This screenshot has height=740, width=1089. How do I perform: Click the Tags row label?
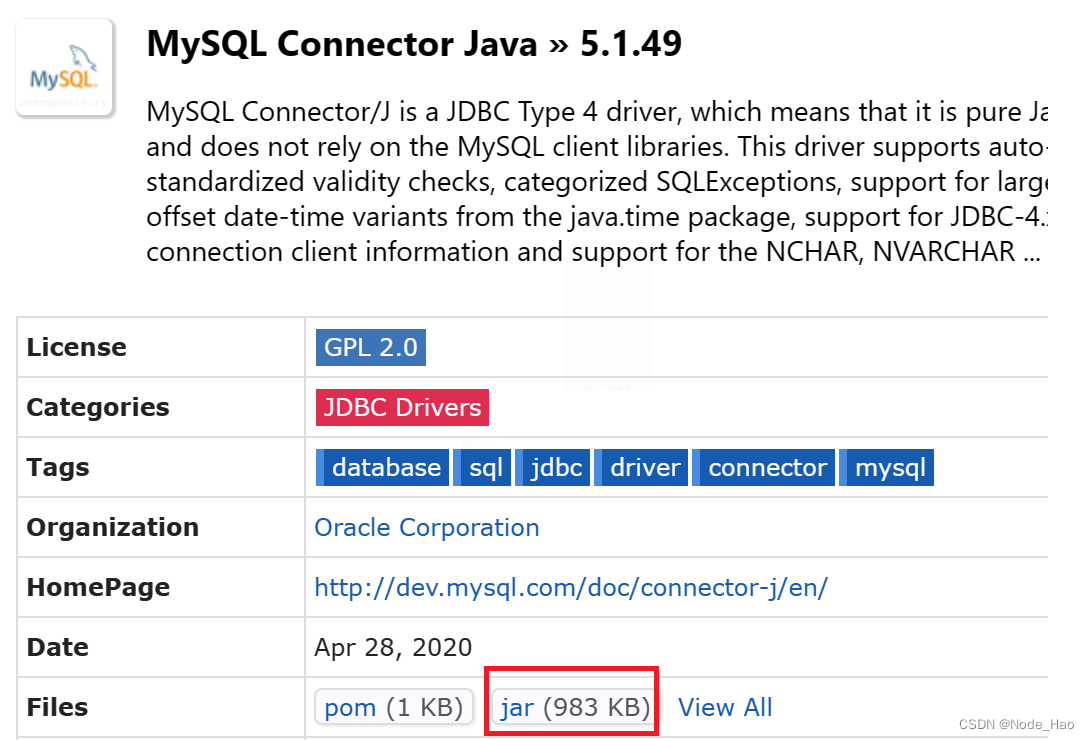tap(58, 468)
